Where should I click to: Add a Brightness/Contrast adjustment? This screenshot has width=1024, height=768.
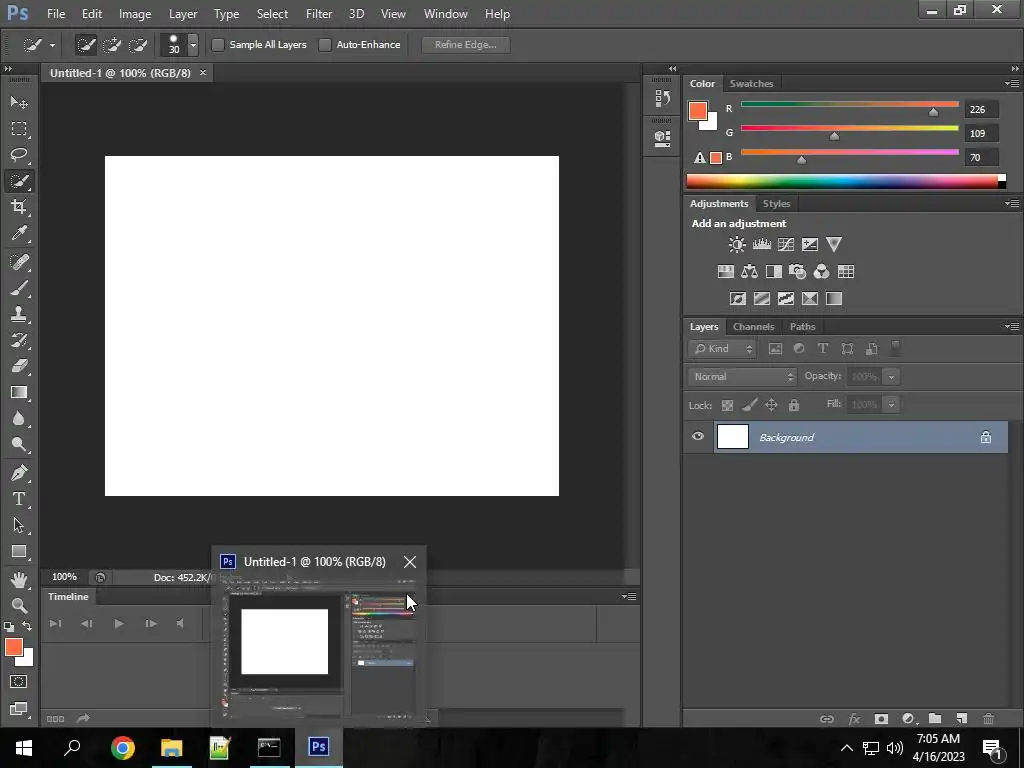coord(737,245)
